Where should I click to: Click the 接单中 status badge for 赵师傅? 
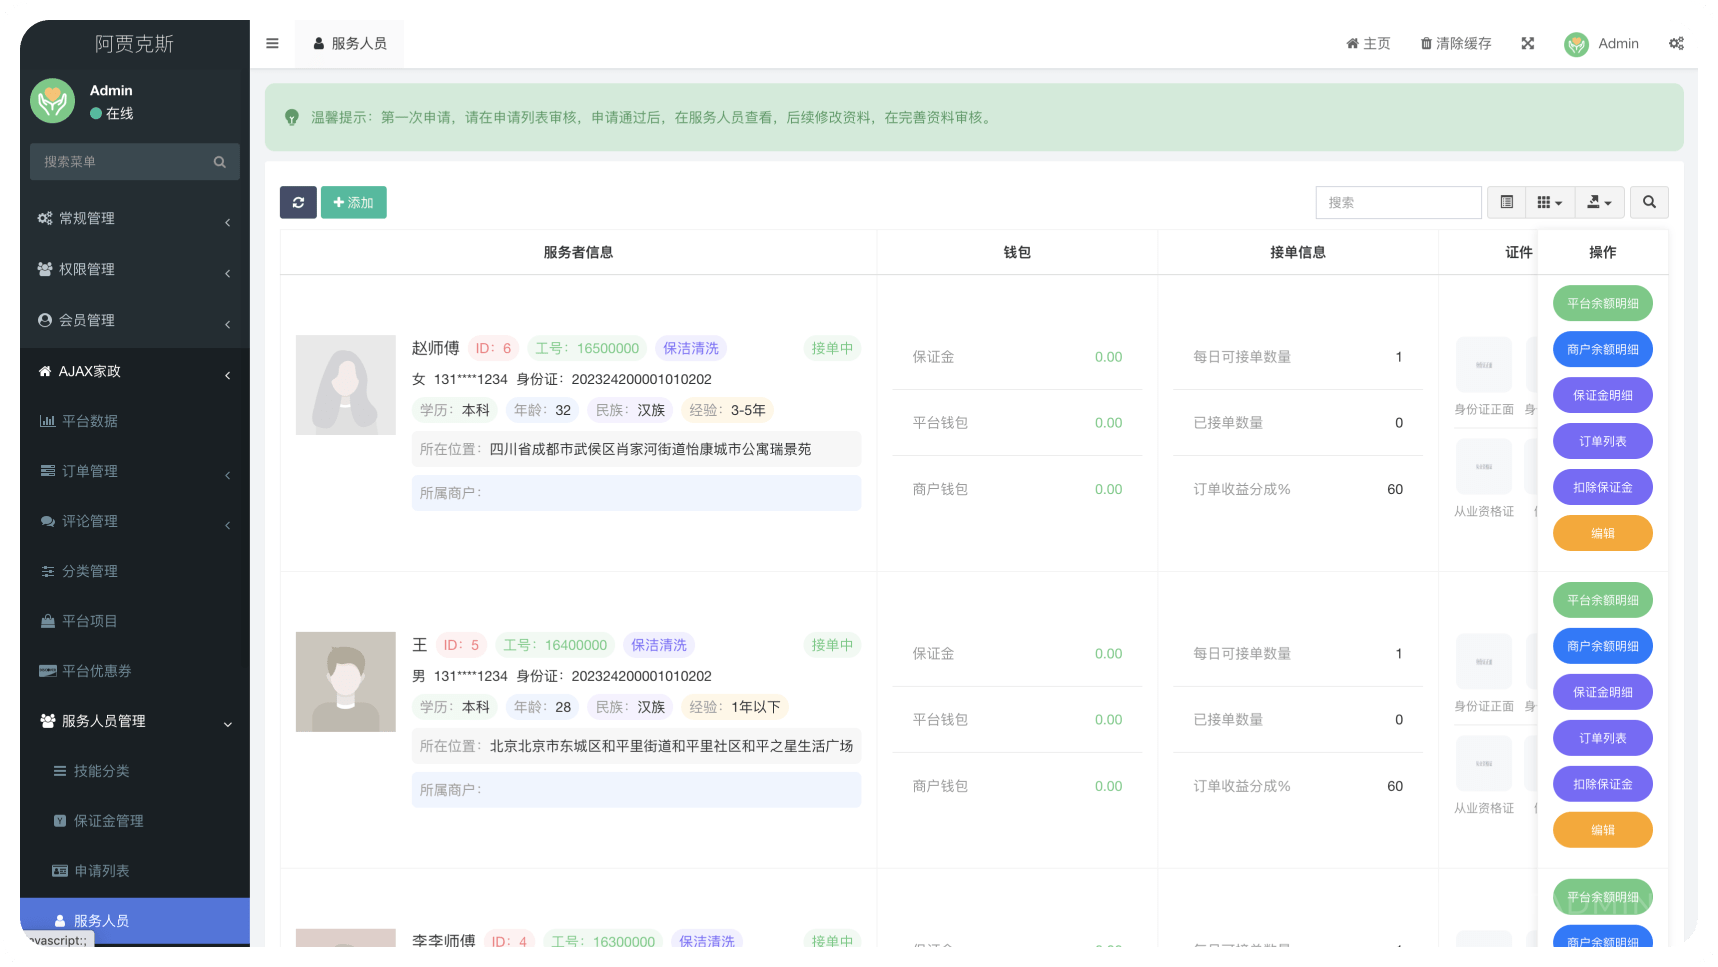click(831, 348)
